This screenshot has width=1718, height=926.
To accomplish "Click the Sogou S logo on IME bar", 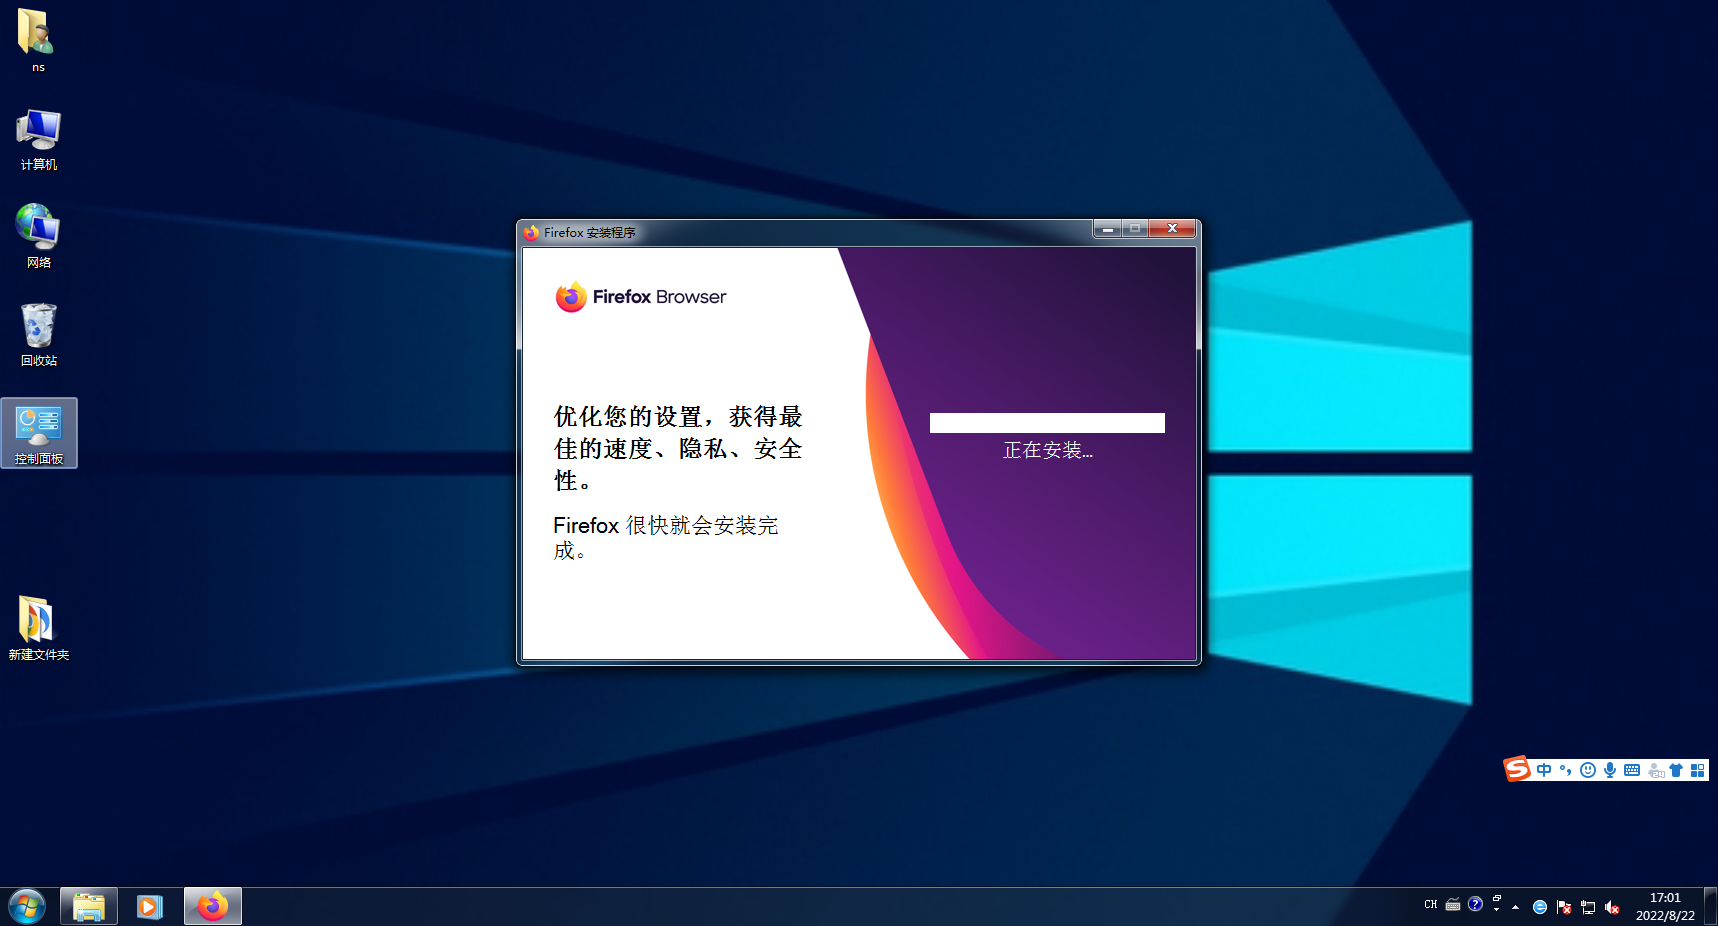I will (x=1517, y=768).
